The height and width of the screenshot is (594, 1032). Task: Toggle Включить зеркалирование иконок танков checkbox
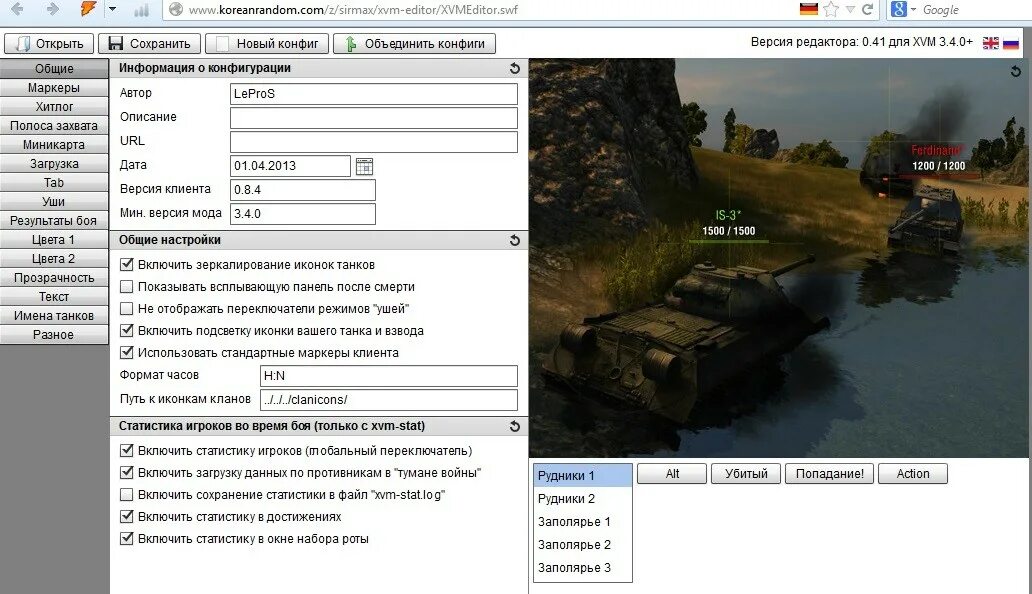(126, 264)
